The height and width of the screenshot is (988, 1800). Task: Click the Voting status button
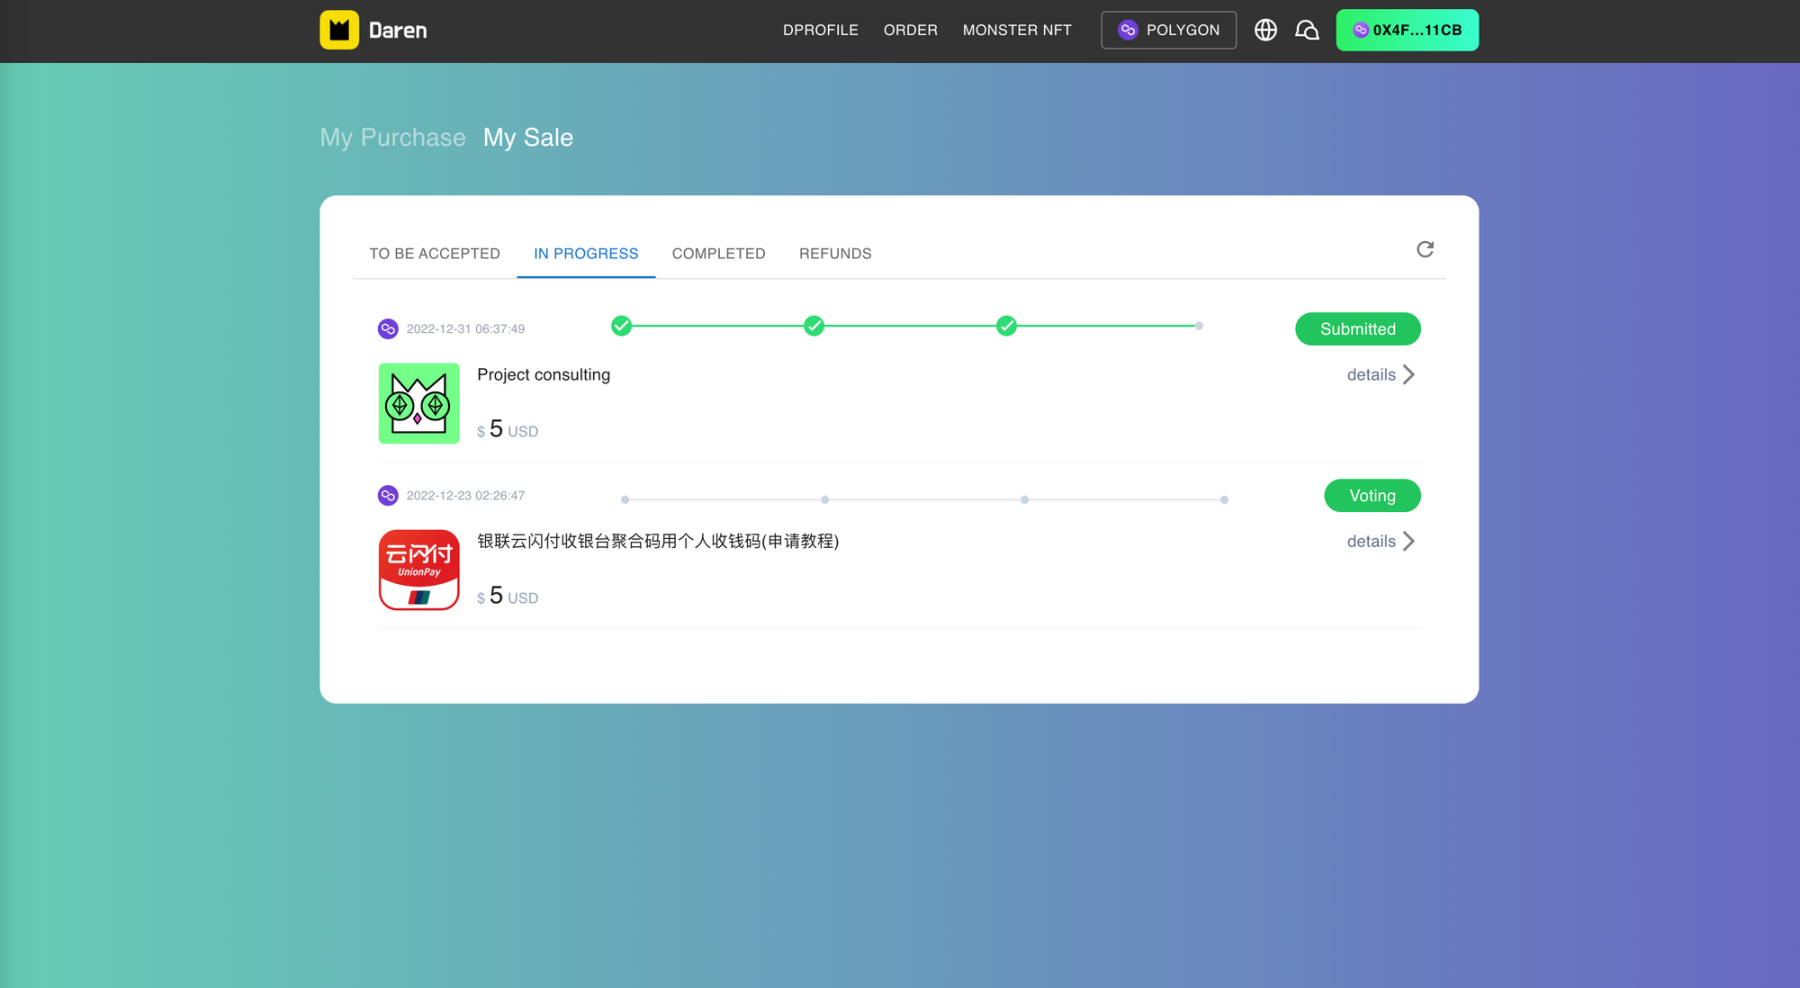(x=1372, y=496)
